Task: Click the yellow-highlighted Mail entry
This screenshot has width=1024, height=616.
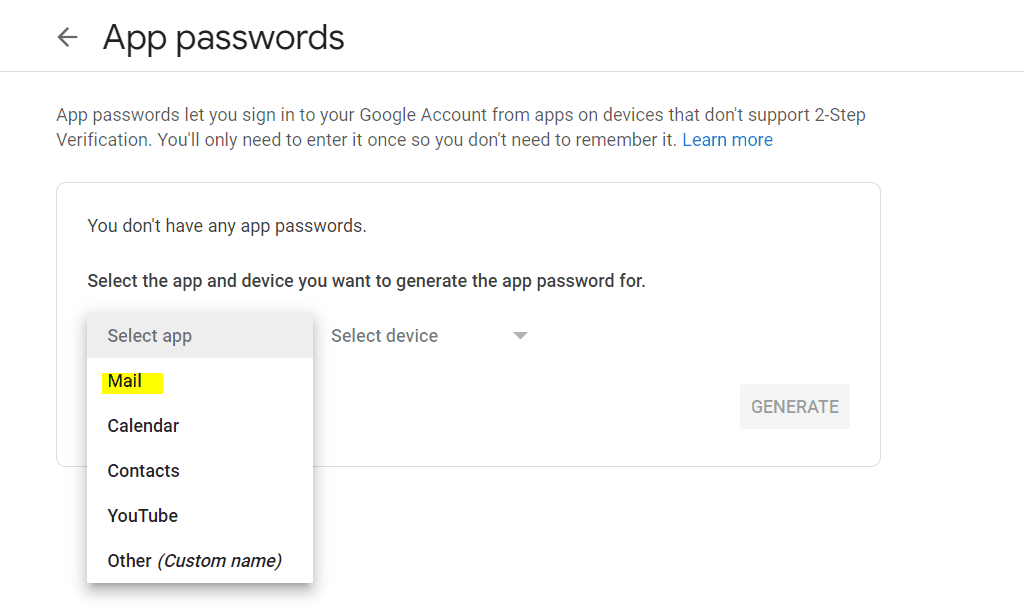Action: coord(131,381)
